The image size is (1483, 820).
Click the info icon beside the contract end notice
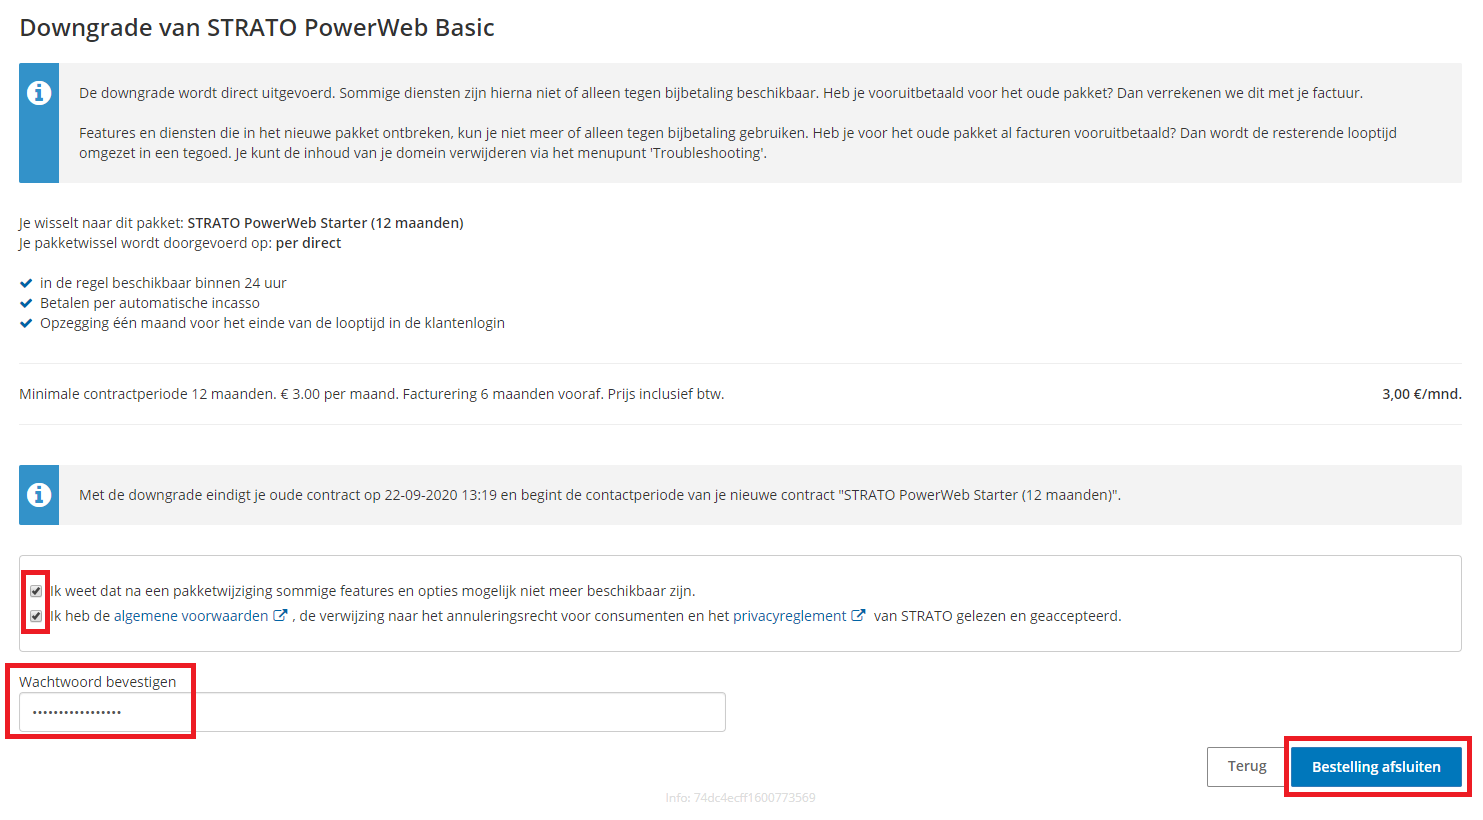tap(39, 495)
